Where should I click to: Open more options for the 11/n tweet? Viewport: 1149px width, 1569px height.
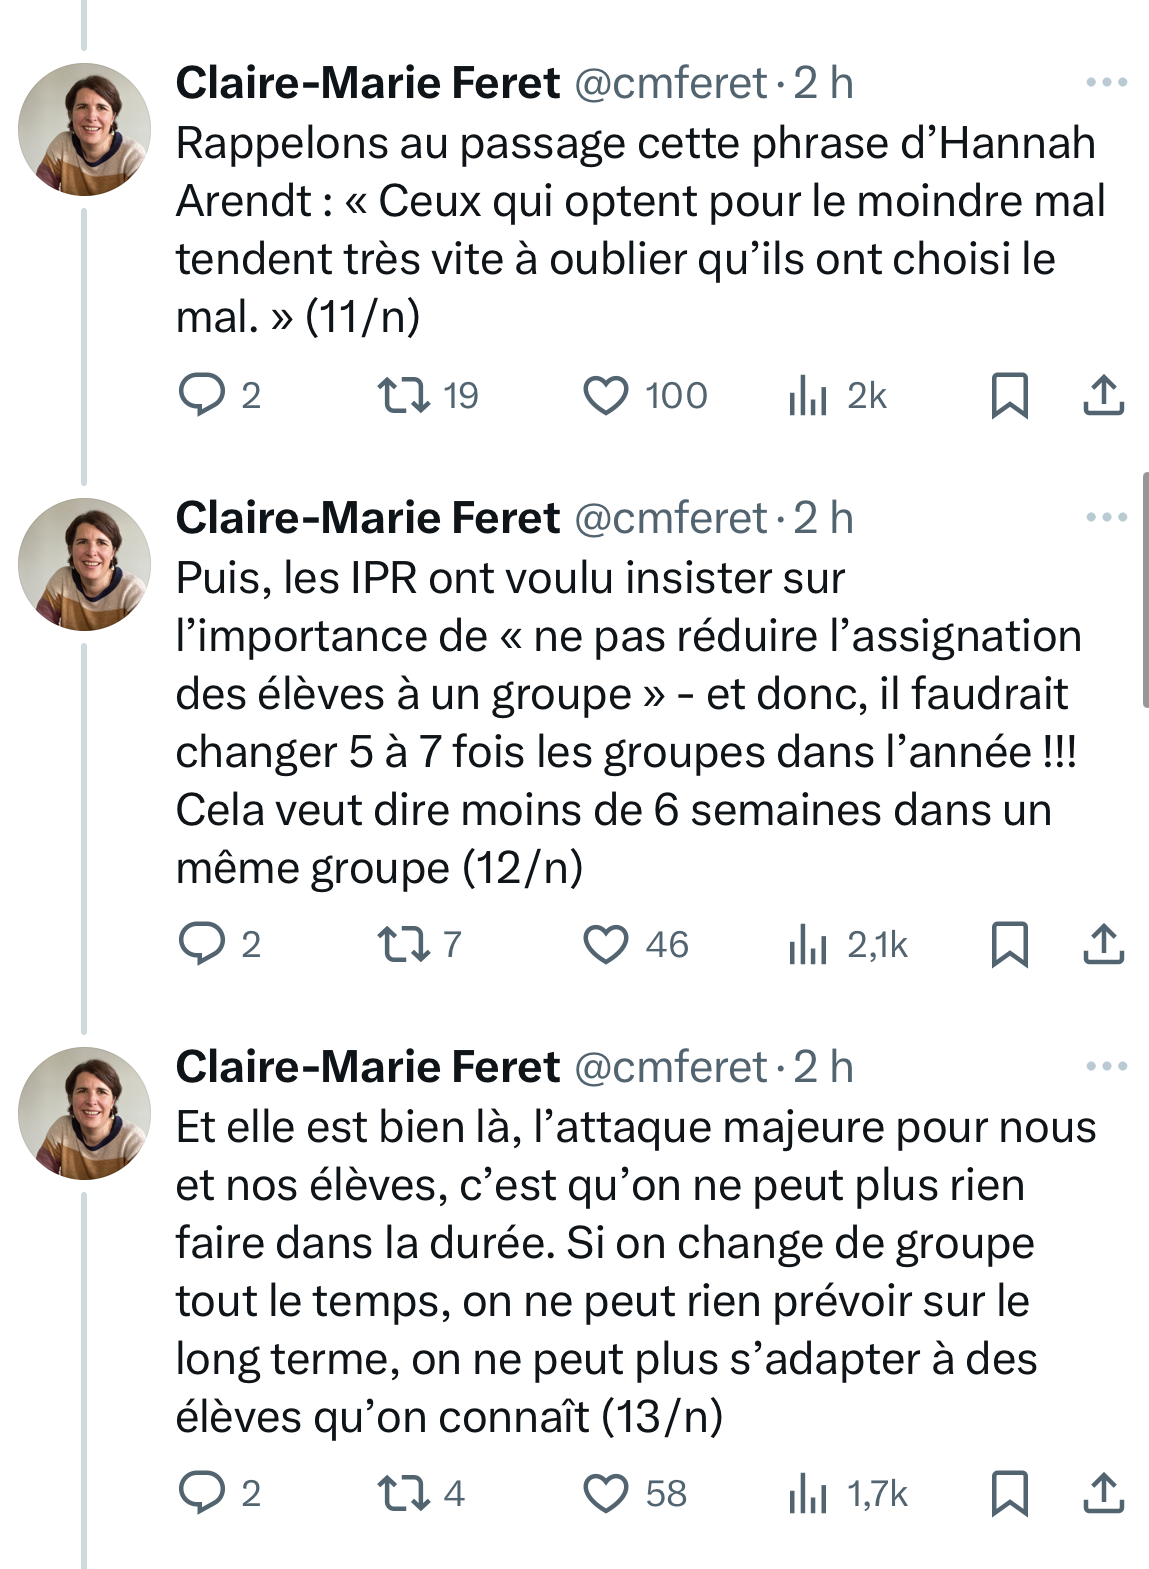(x=1106, y=83)
